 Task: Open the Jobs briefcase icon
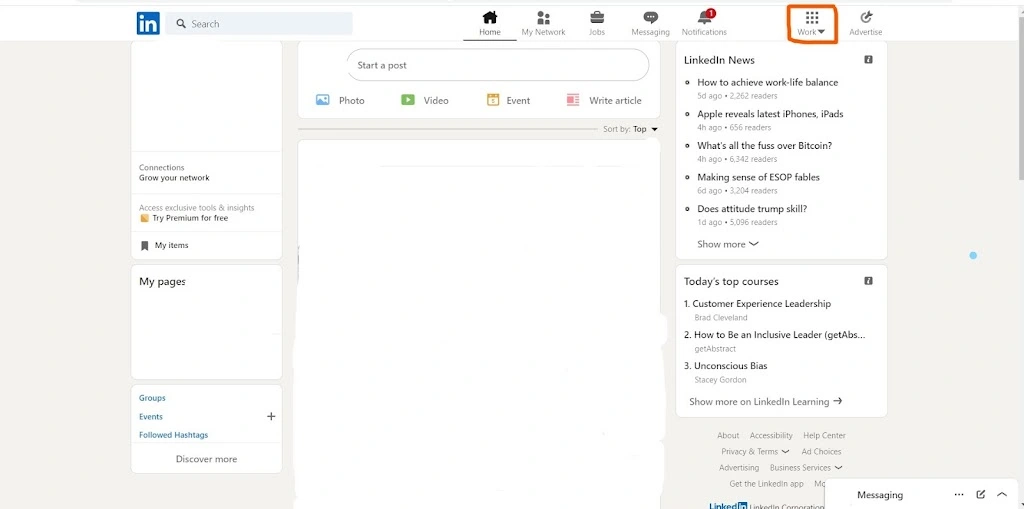point(597,17)
